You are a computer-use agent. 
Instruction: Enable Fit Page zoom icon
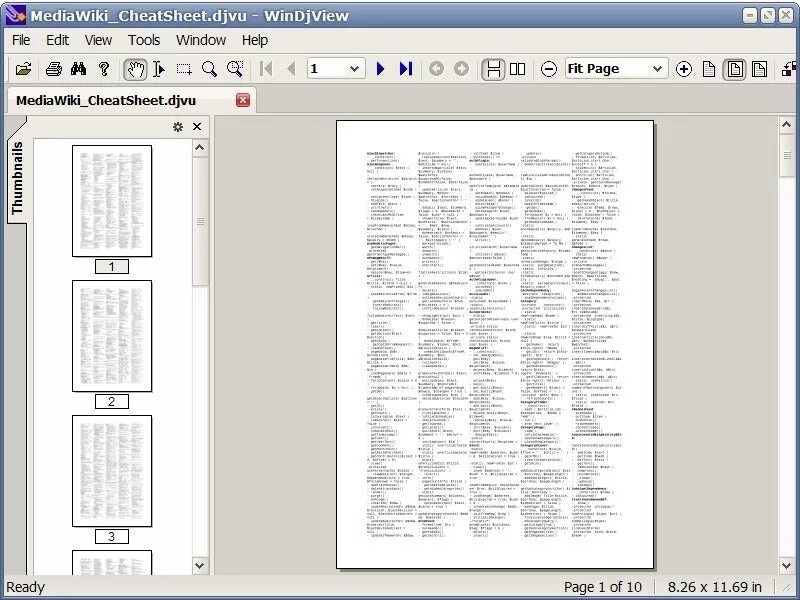(x=735, y=69)
